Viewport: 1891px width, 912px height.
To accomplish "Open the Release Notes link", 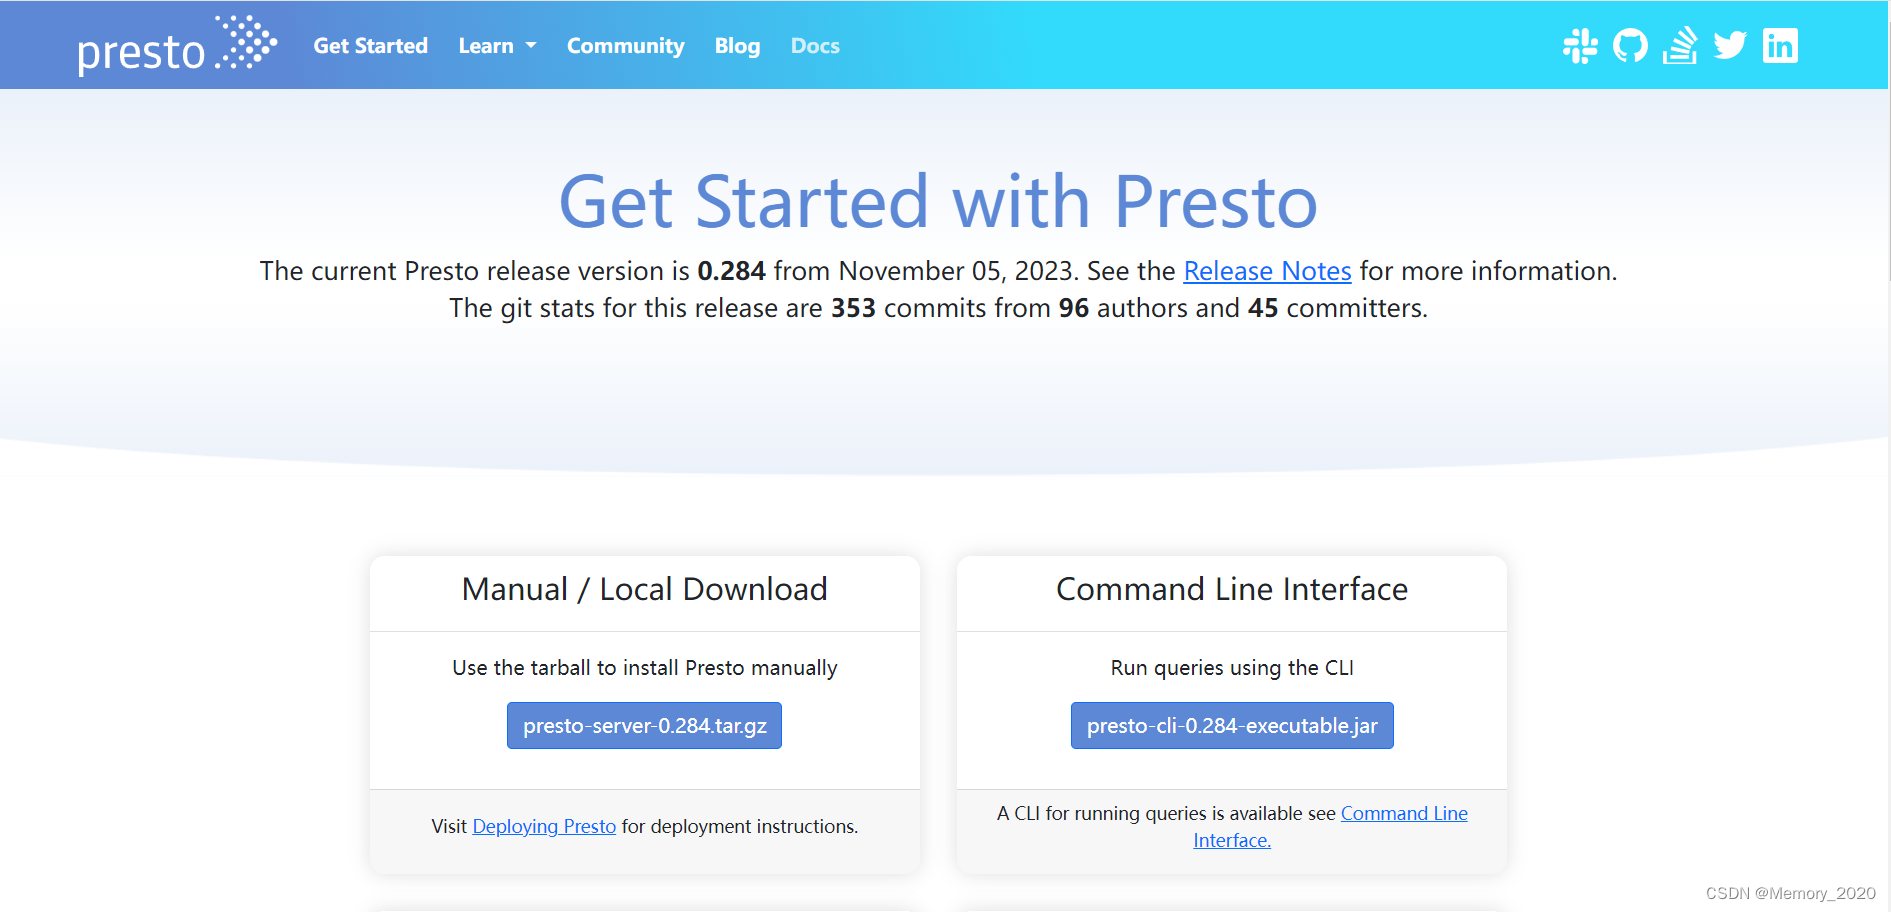I will pyautogui.click(x=1267, y=271).
